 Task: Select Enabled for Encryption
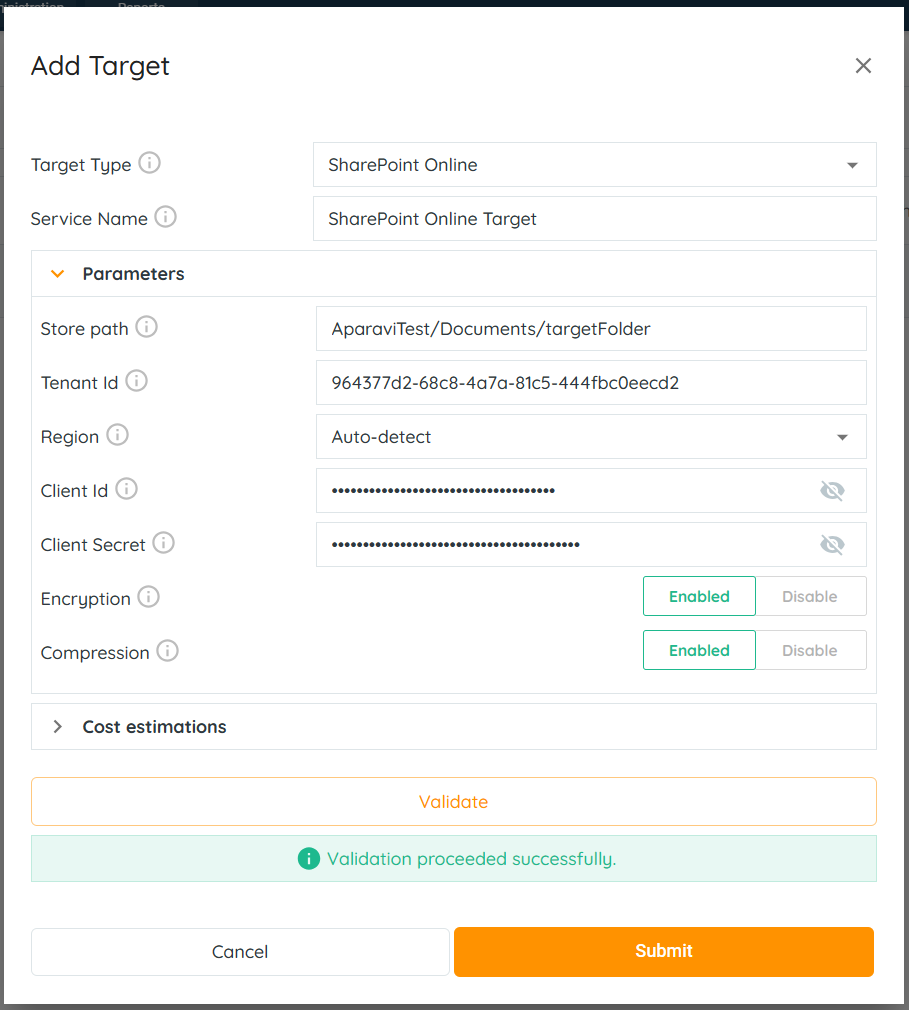click(x=699, y=596)
